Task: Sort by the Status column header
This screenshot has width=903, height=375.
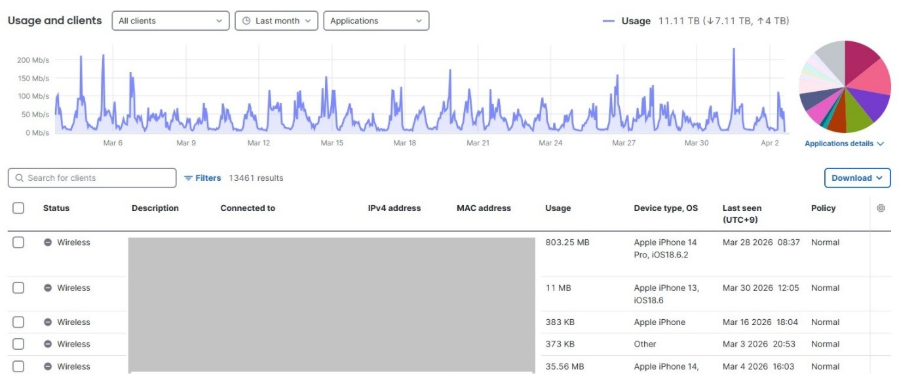Action: click(x=56, y=208)
